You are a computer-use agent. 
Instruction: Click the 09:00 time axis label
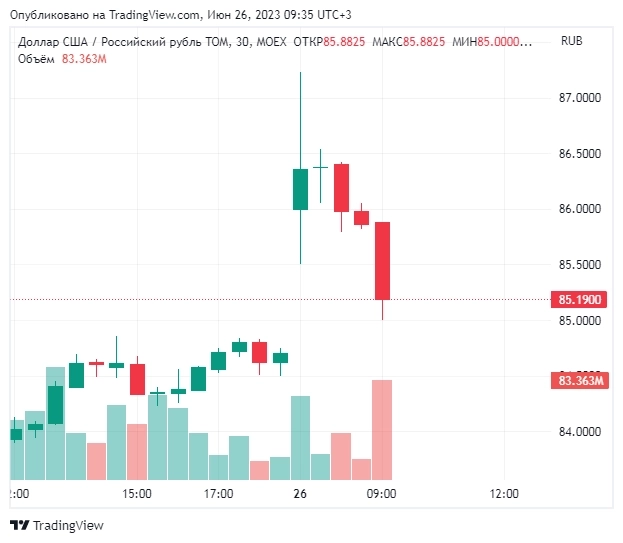pyautogui.click(x=382, y=493)
